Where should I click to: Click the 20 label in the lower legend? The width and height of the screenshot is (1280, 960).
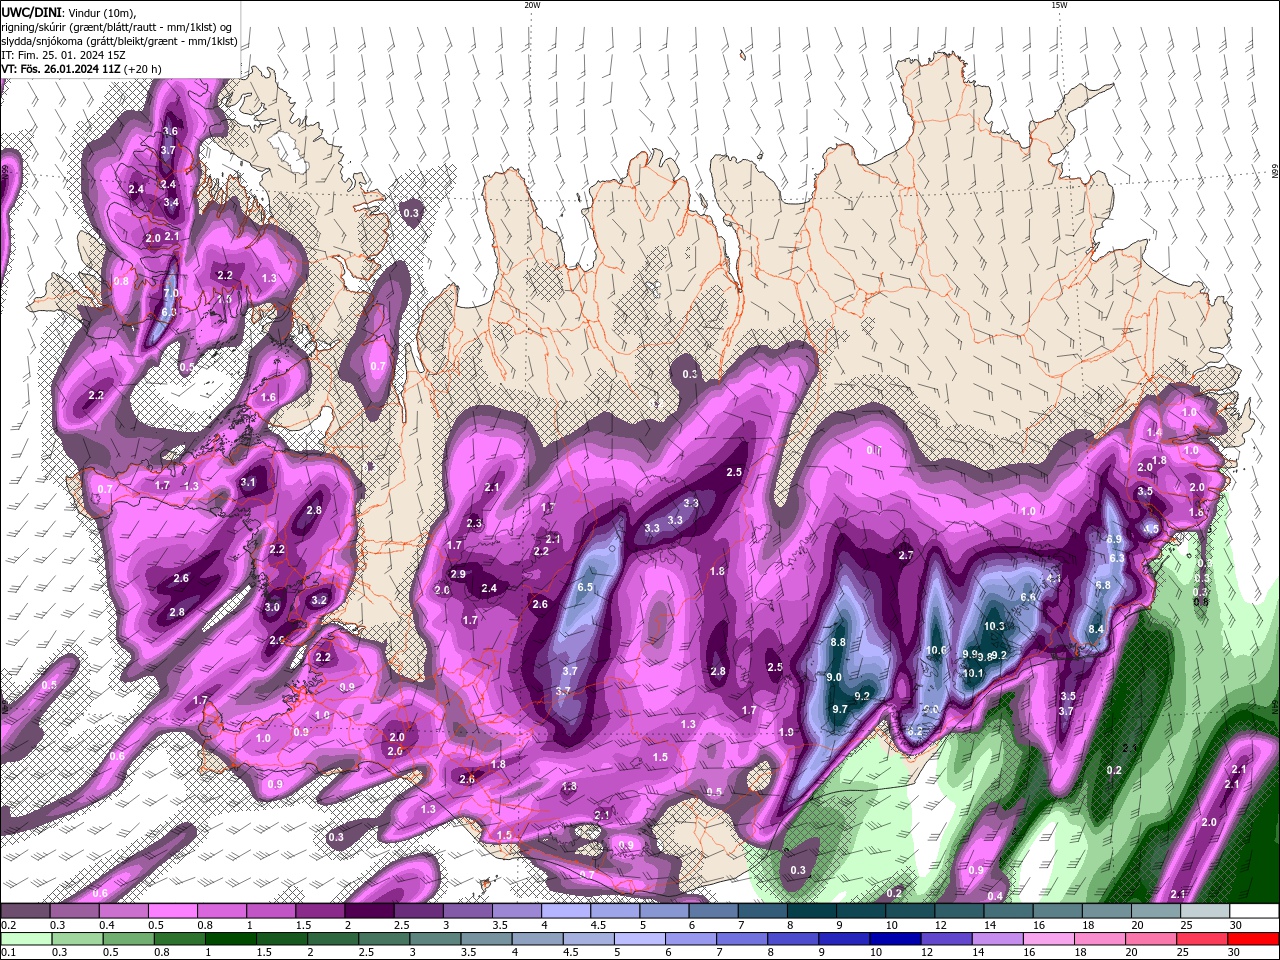pos(1131,953)
